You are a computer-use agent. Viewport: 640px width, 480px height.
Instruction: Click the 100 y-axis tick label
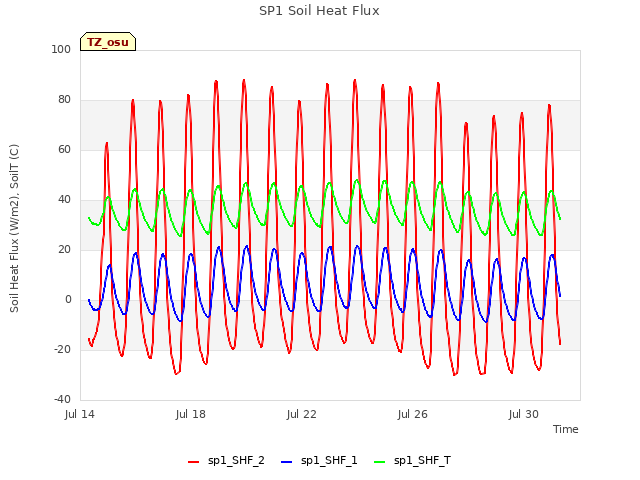61,49
